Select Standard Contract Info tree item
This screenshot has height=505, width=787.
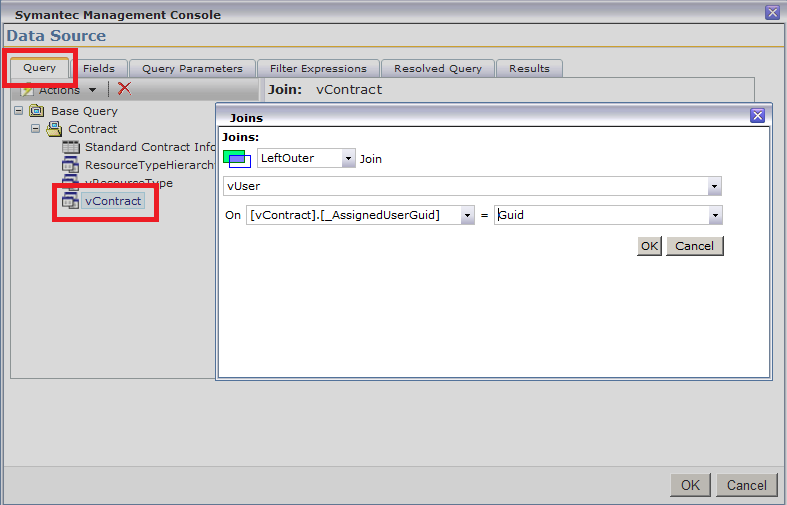click(150, 147)
